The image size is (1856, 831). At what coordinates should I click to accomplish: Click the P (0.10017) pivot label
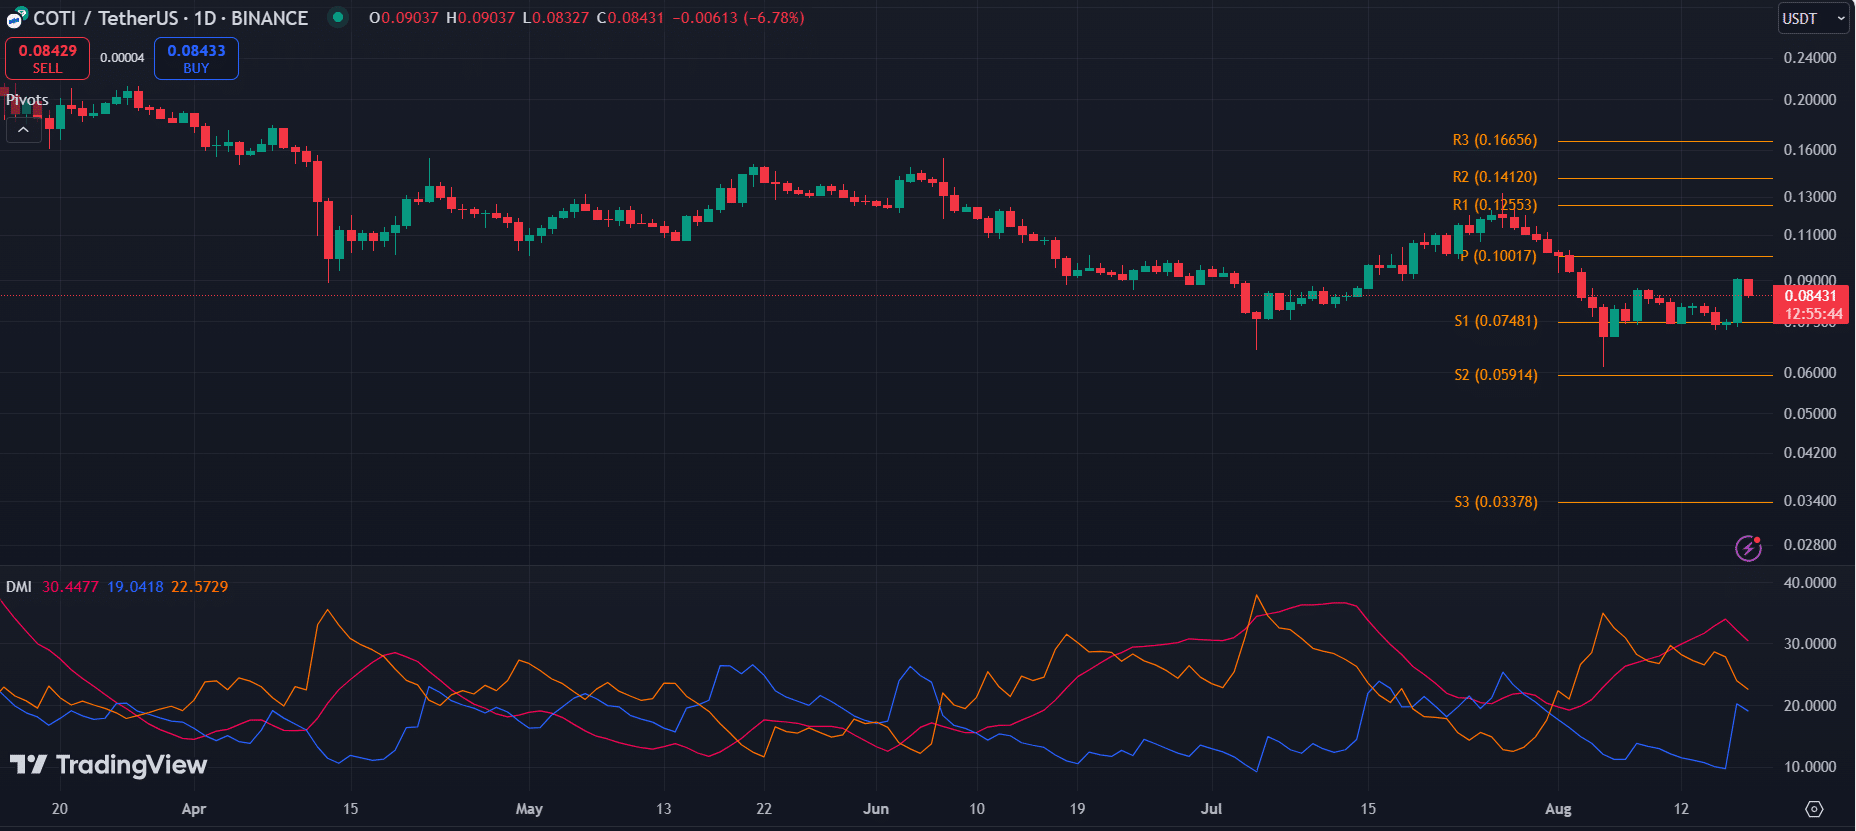pyautogui.click(x=1498, y=256)
